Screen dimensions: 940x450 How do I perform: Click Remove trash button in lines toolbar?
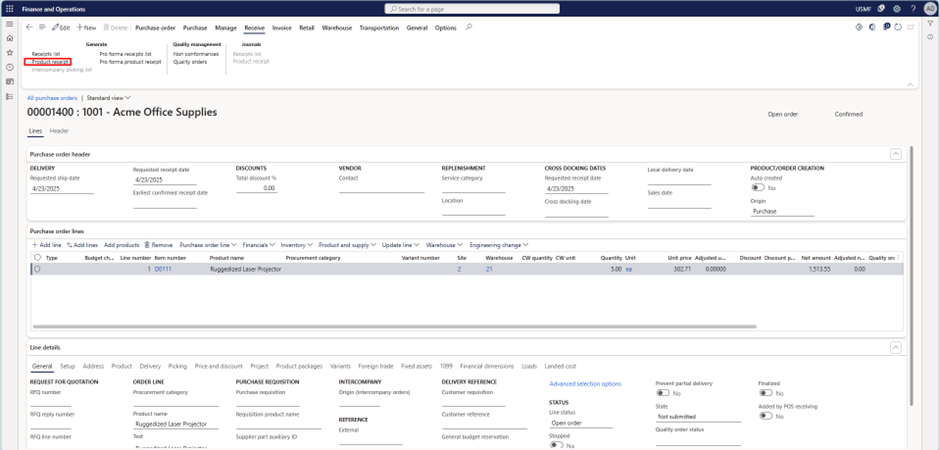pyautogui.click(x=159, y=245)
